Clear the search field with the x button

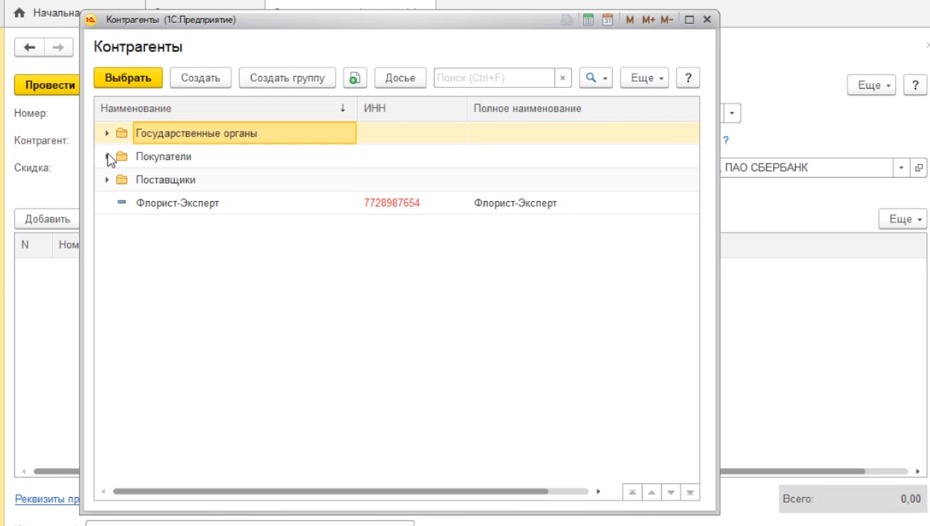tap(563, 78)
